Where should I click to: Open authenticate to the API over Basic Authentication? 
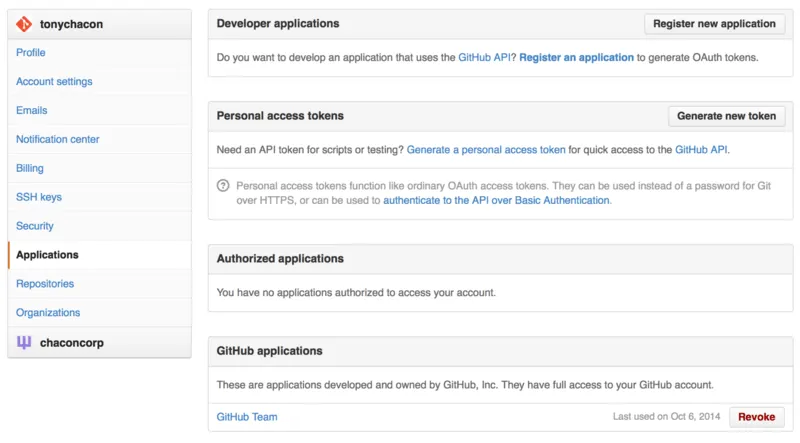[496, 201]
